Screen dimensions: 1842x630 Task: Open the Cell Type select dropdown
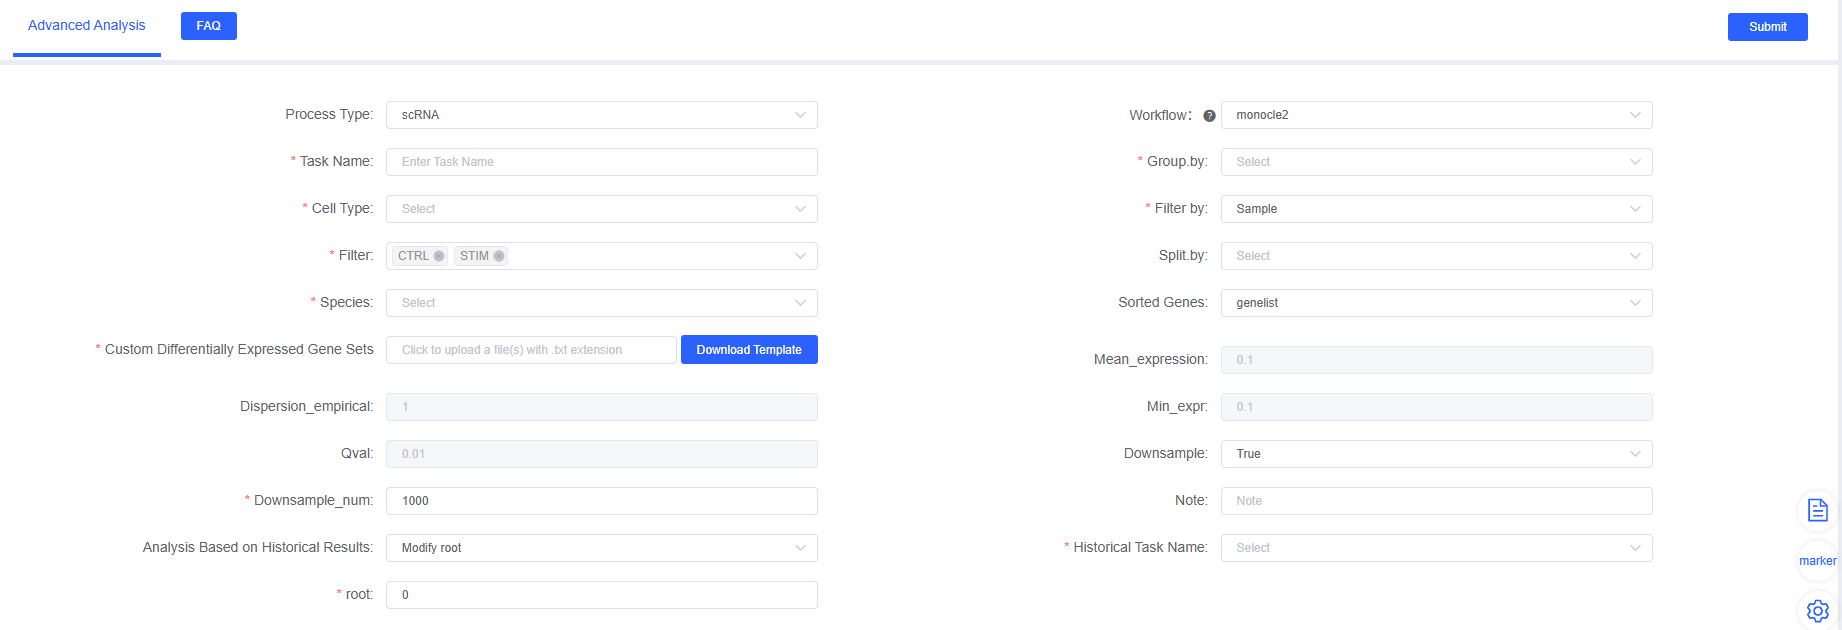point(601,209)
